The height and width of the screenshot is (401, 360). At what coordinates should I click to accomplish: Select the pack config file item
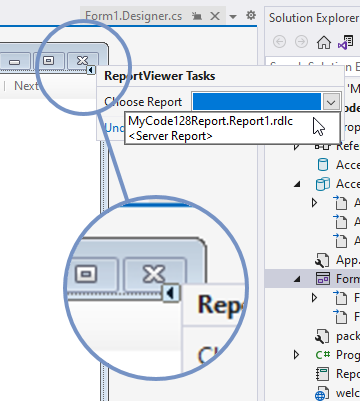pyautogui.click(x=337, y=336)
